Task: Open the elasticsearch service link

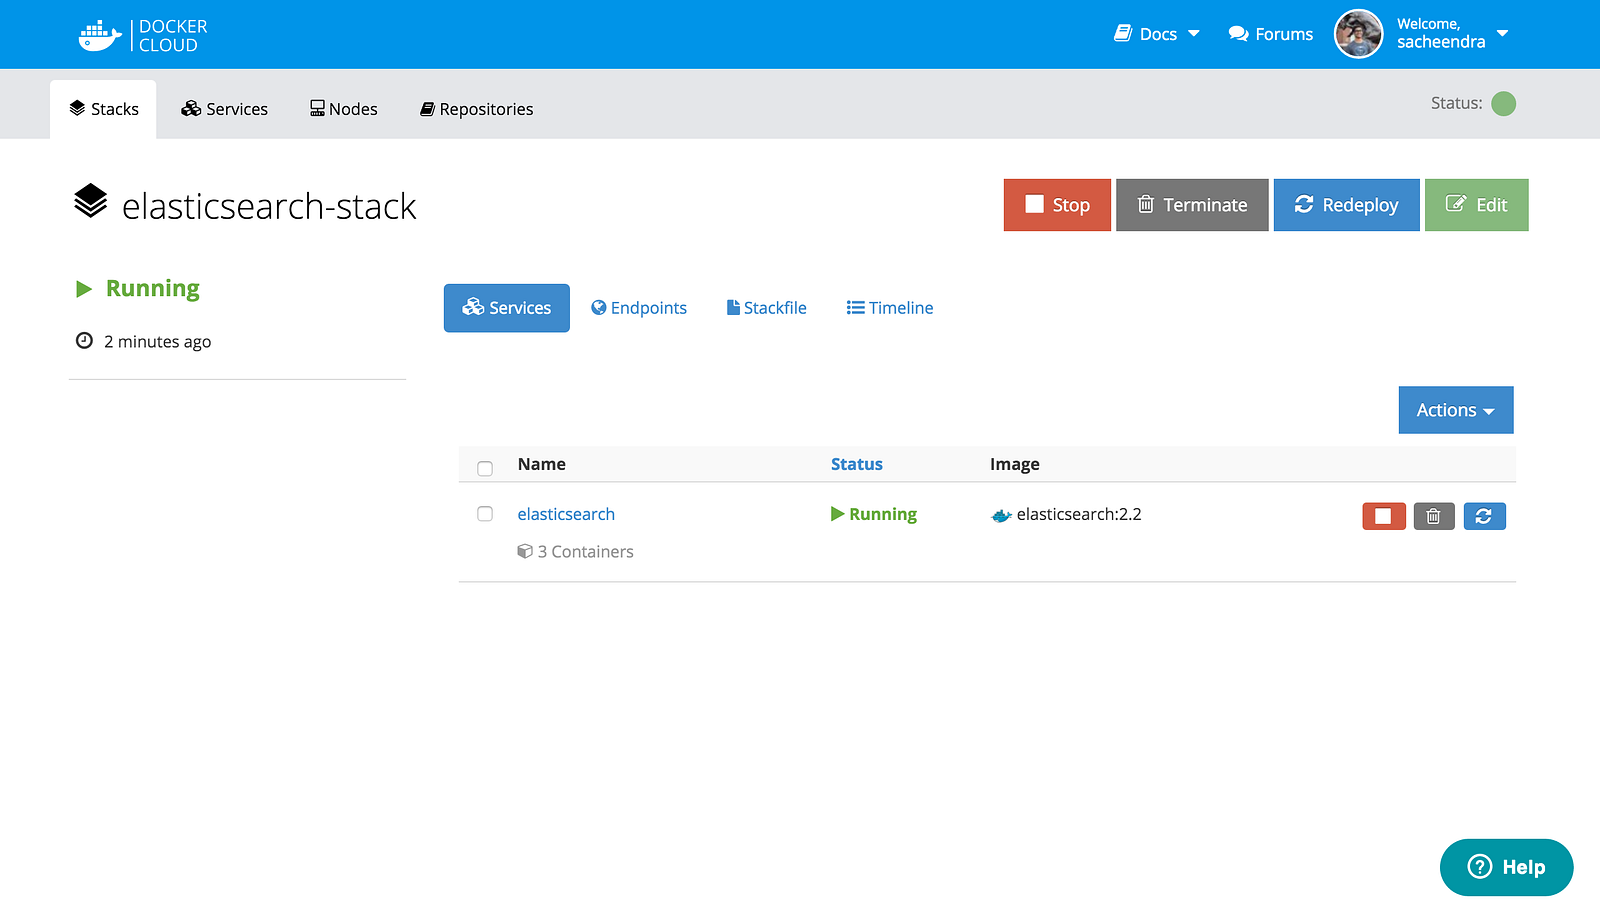Action: coord(566,514)
